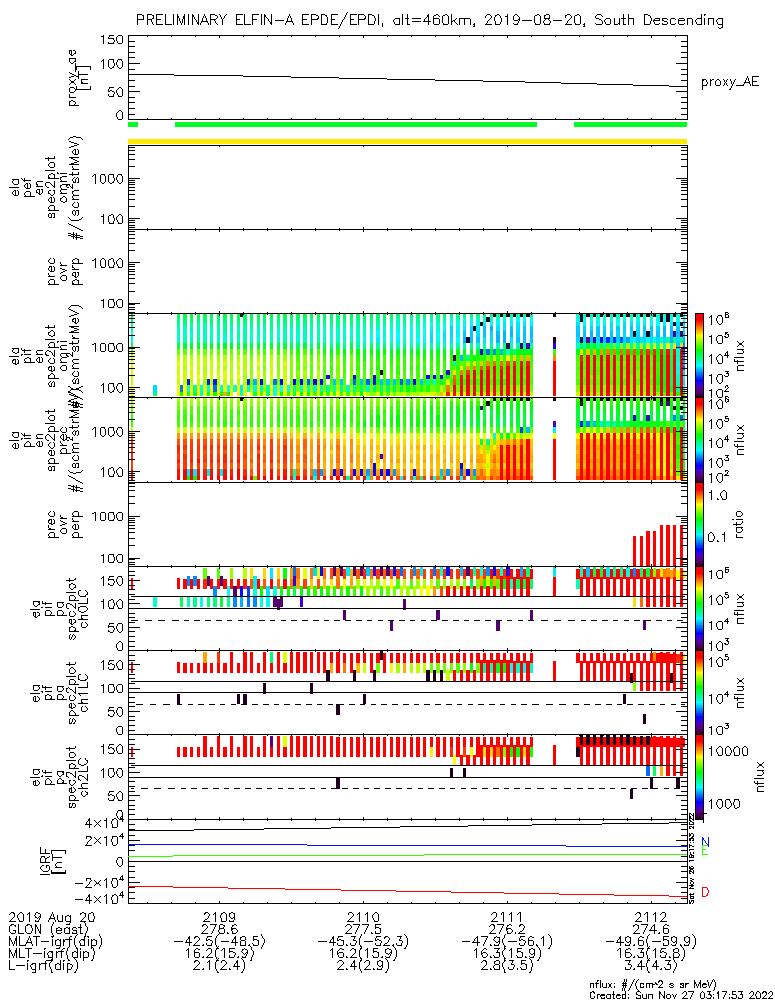Screen dimensions: 775x1000
Task: Select the 2109 time axis tick label
Action: pos(219,917)
